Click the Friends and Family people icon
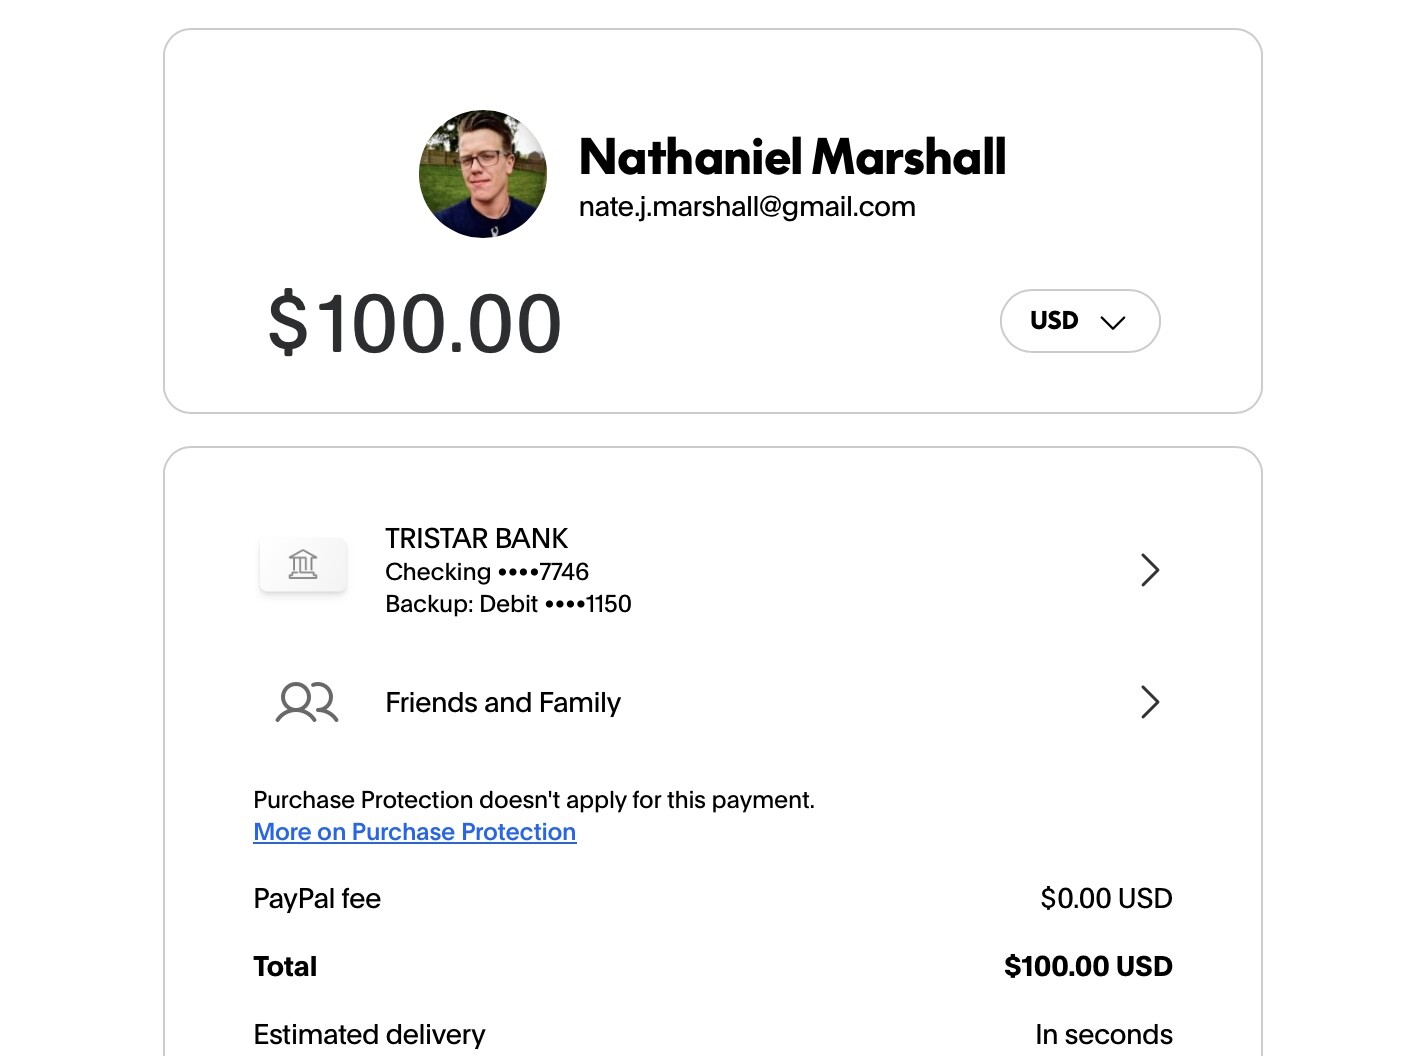 coord(307,702)
